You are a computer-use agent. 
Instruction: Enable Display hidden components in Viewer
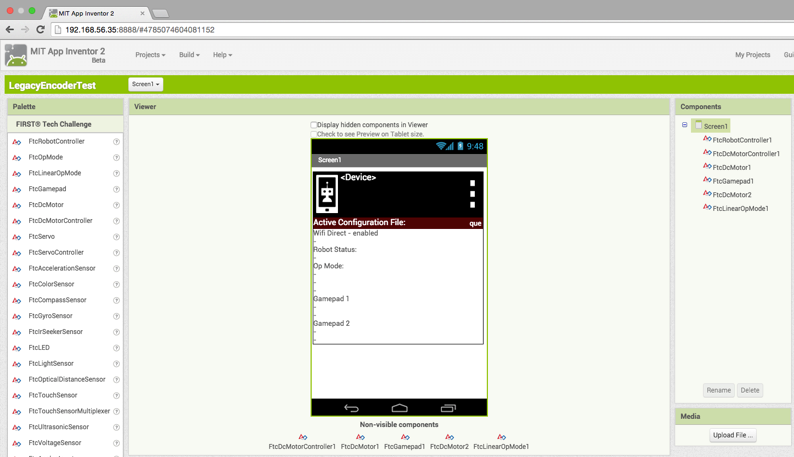tap(313, 125)
